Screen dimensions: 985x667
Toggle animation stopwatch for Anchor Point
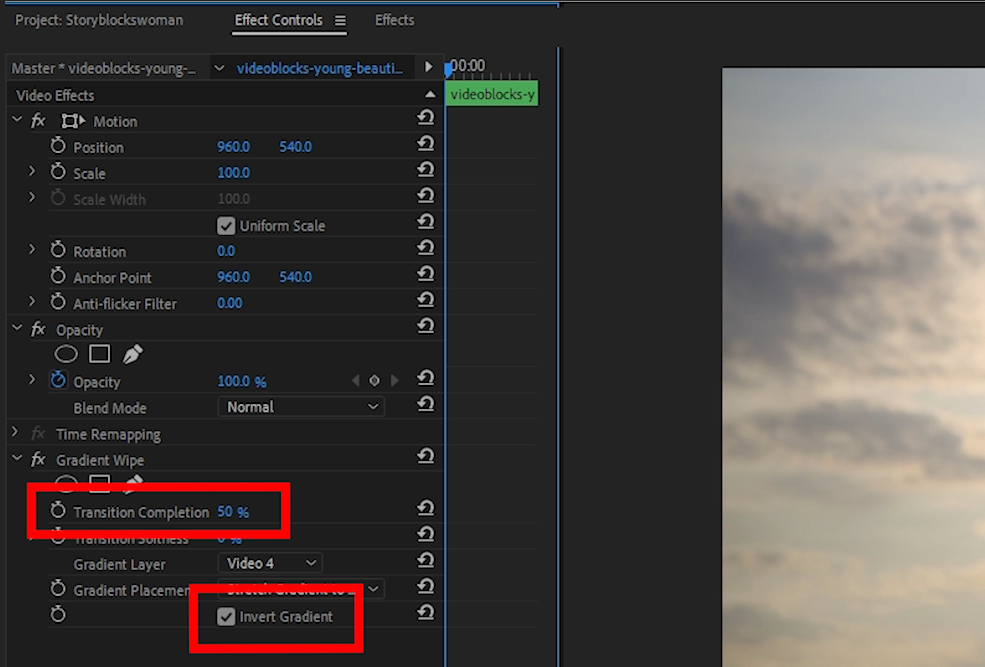pos(58,276)
